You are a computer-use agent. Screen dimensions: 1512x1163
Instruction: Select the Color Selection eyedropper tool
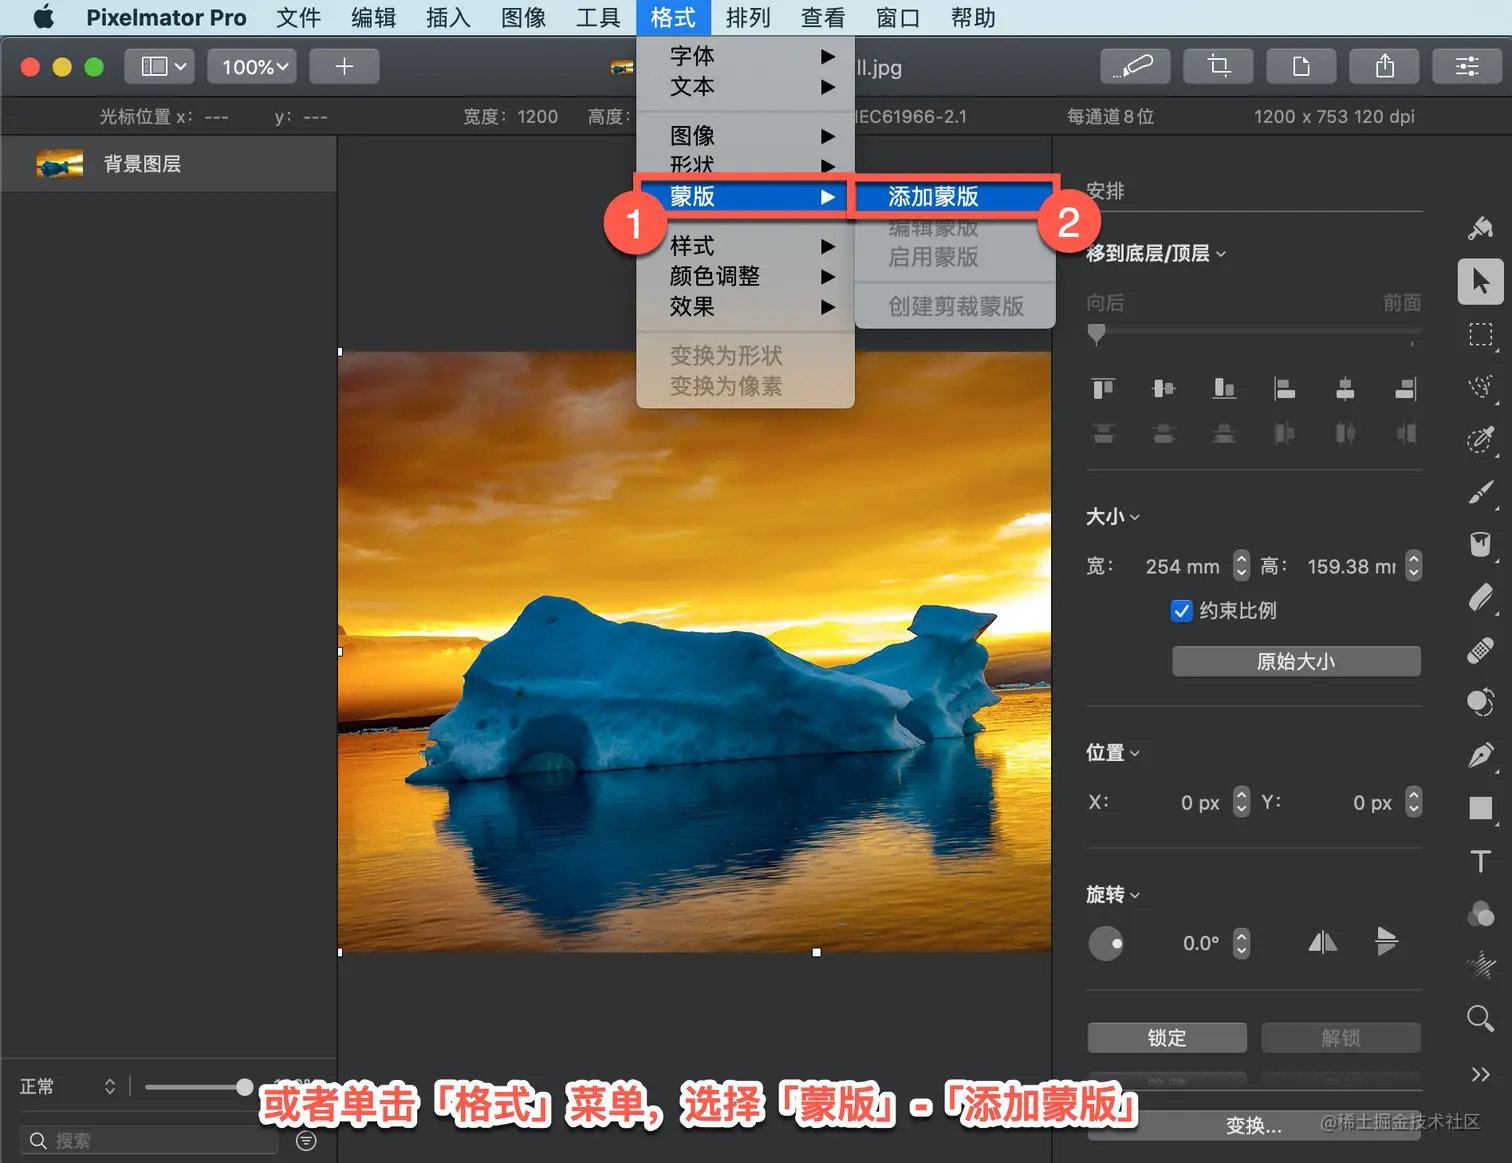tap(1480, 439)
